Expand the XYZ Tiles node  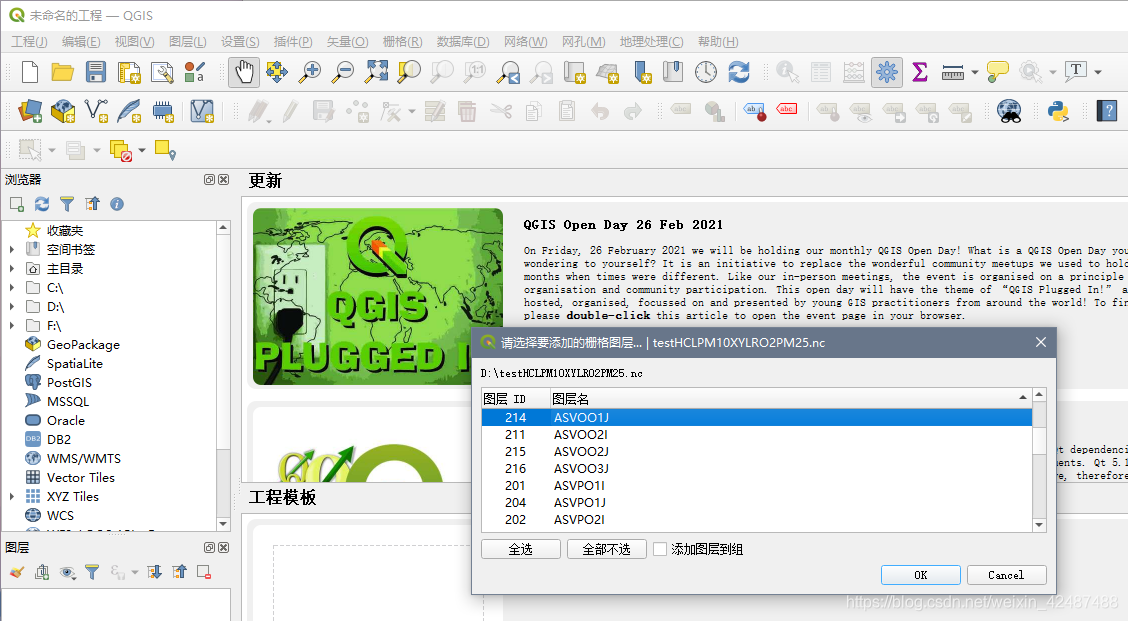(12, 497)
